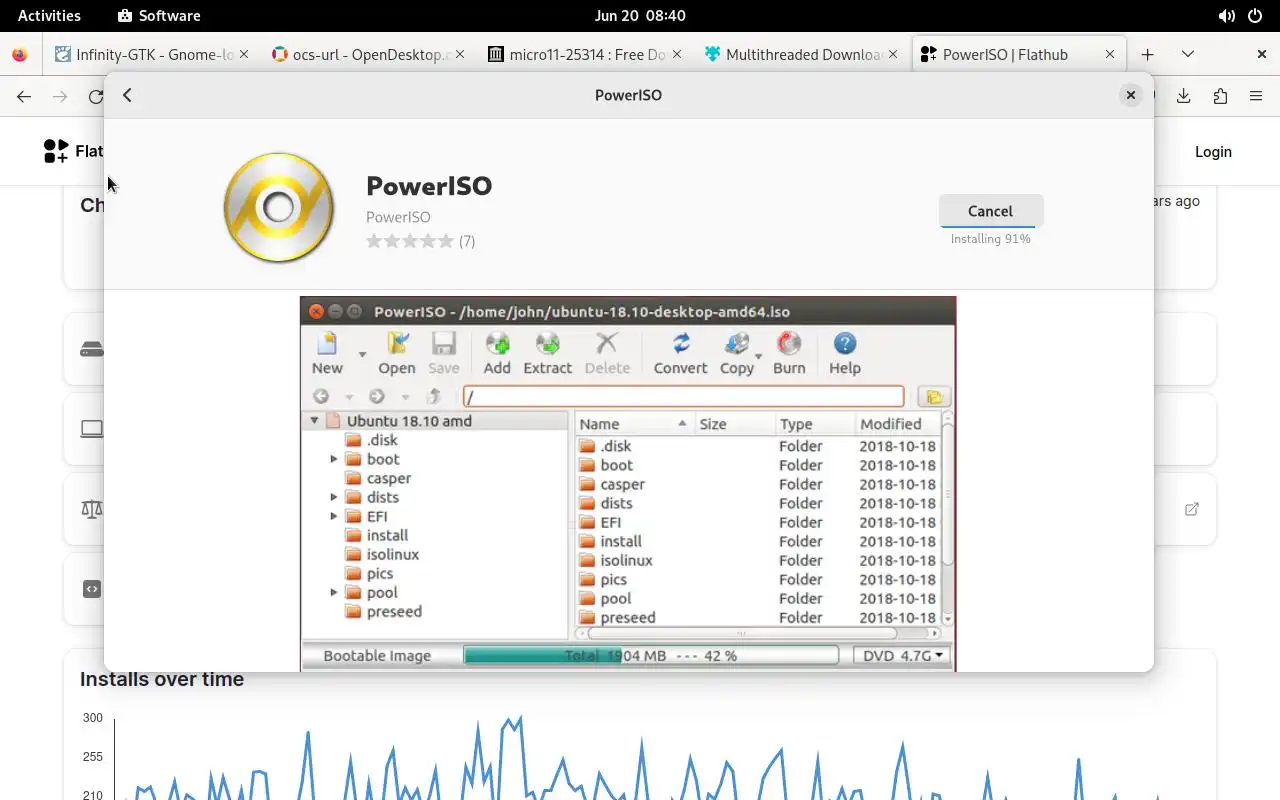The height and width of the screenshot is (800, 1280).
Task: Open a new Firefox tab
Action: (1148, 55)
